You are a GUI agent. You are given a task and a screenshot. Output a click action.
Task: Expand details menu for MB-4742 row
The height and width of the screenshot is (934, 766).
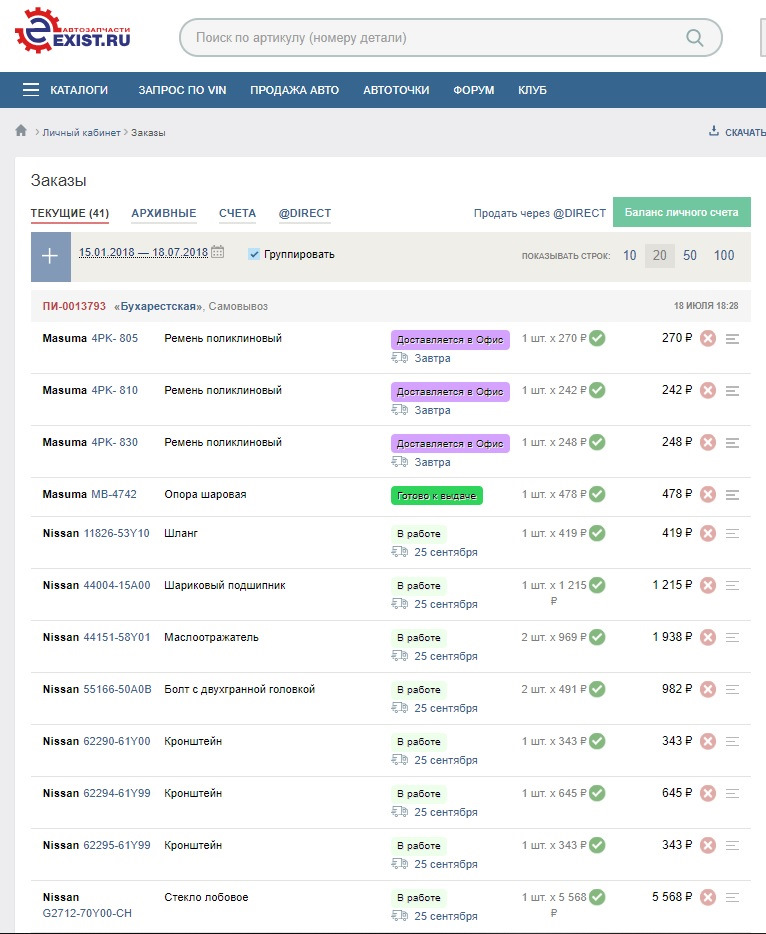(732, 494)
